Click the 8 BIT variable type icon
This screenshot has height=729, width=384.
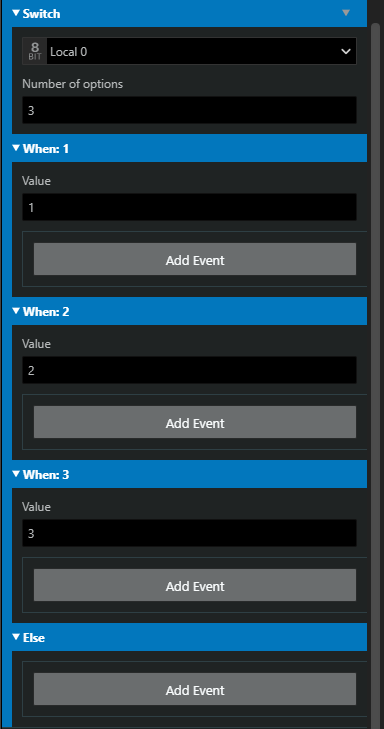[35, 51]
